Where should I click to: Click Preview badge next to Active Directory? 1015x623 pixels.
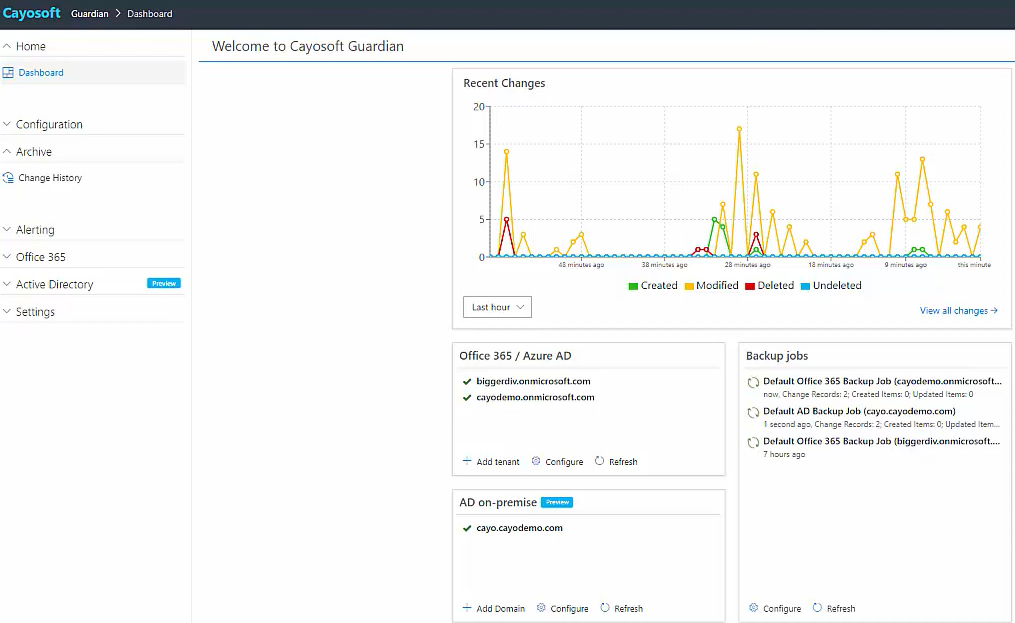pos(164,284)
